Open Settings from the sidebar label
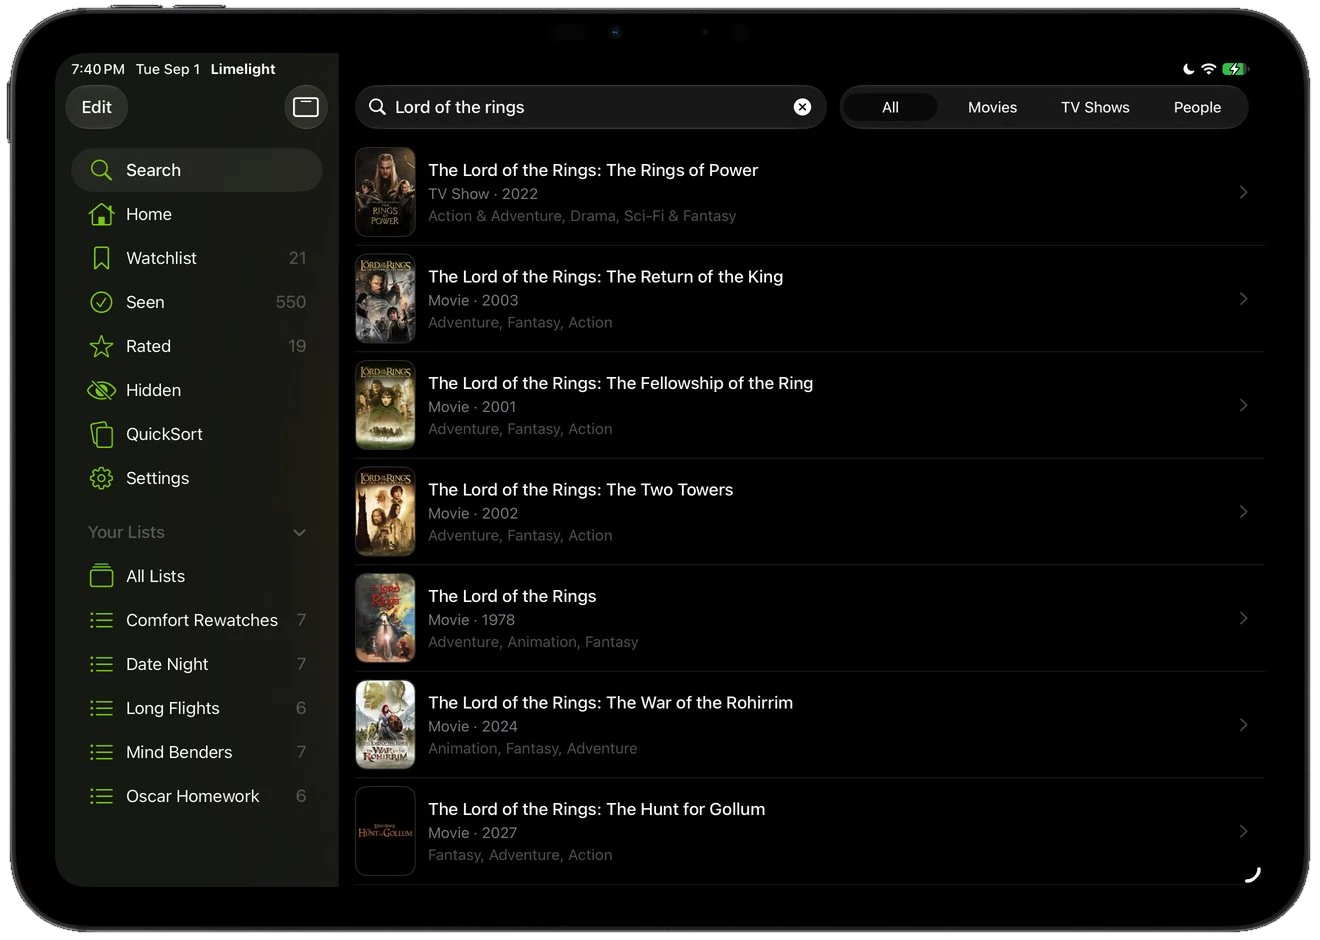Screen dimensions: 1320x940 [x=157, y=478]
